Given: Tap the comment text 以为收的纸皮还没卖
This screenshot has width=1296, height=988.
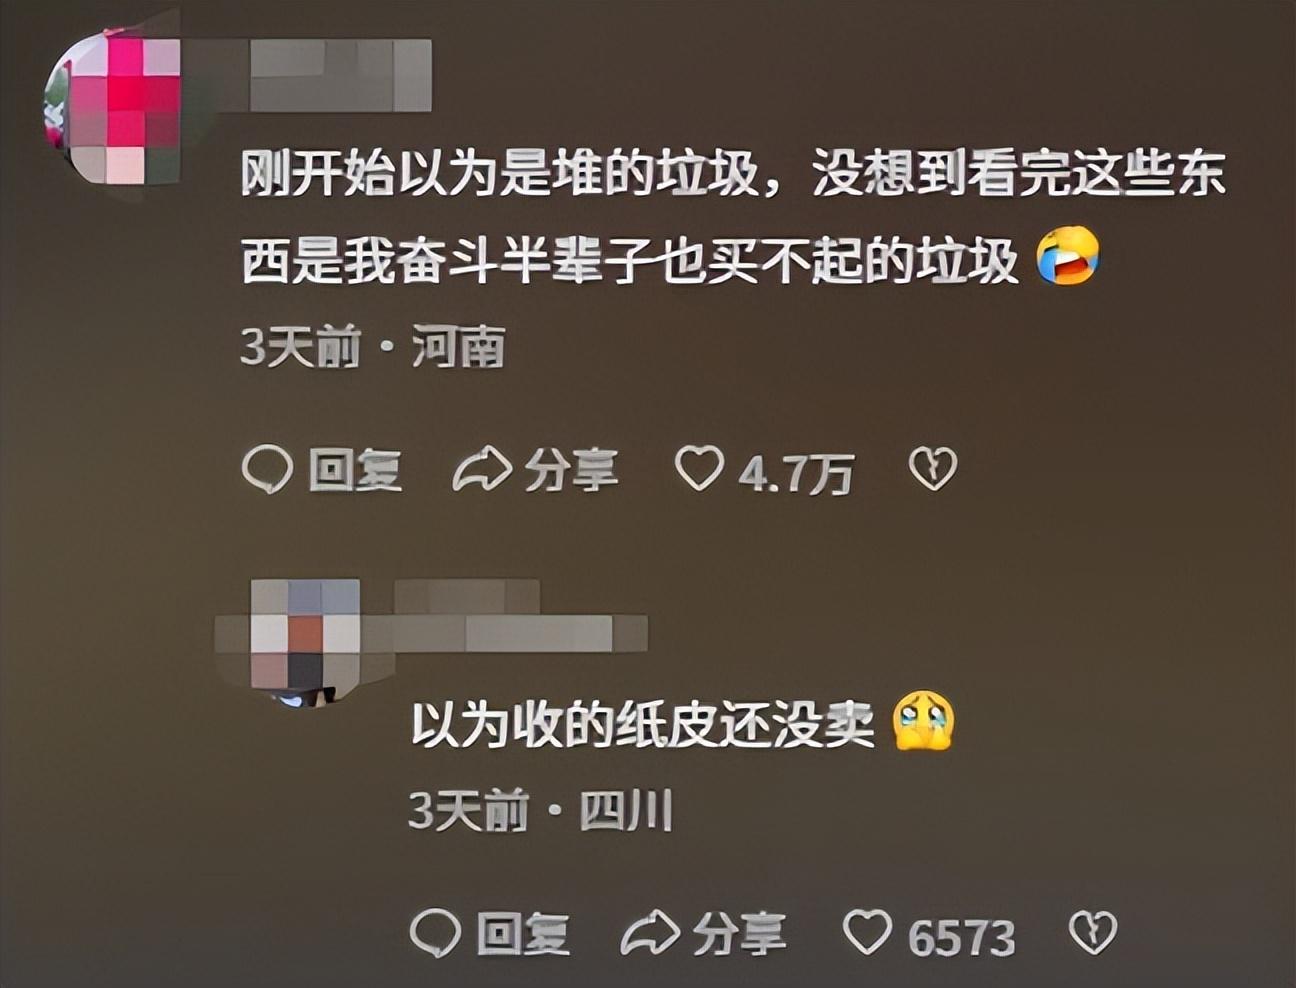Looking at the screenshot, I should pyautogui.click(x=643, y=723).
